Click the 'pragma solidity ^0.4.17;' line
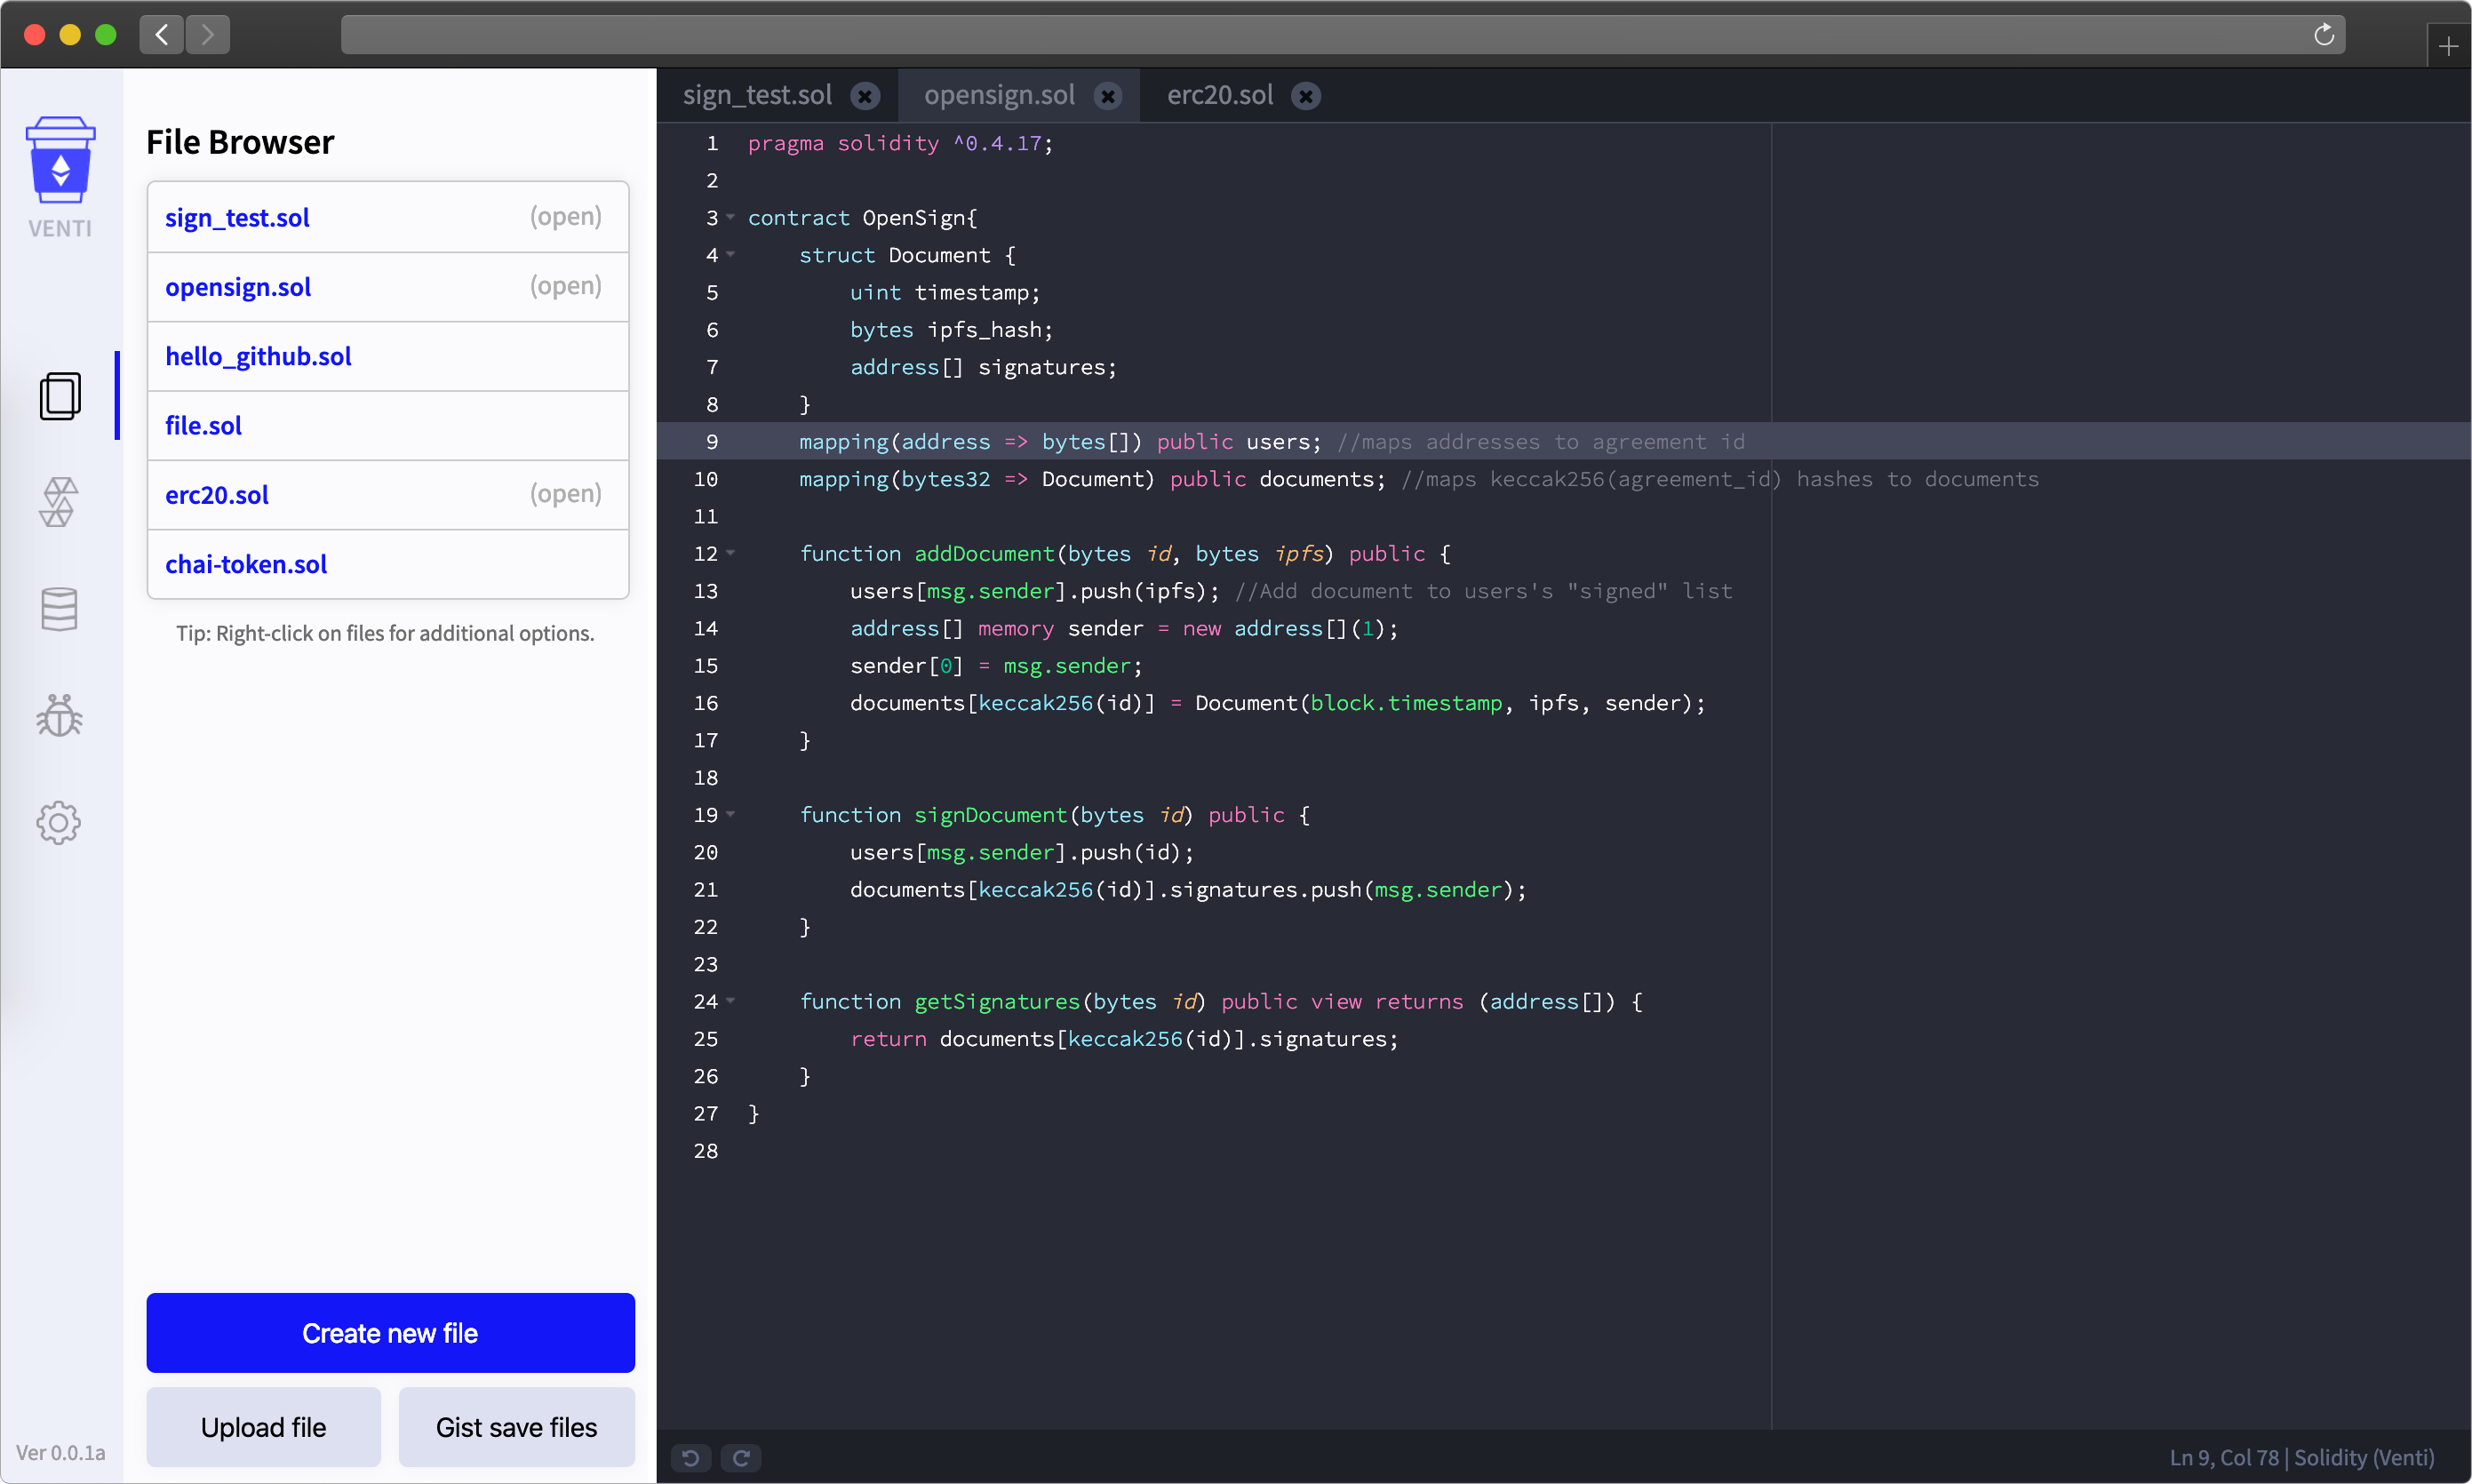Screen dimensions: 2472x1484 (x=900, y=143)
